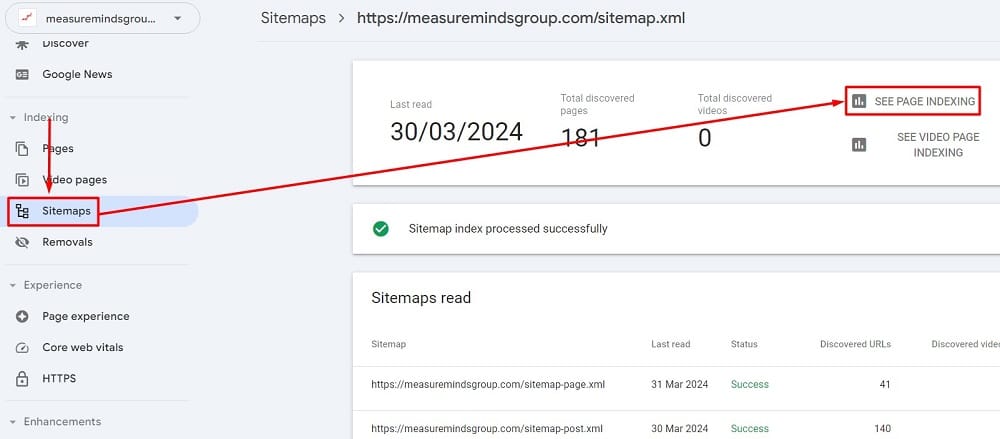
Task: Open the HTTPS report
Action: (x=59, y=379)
